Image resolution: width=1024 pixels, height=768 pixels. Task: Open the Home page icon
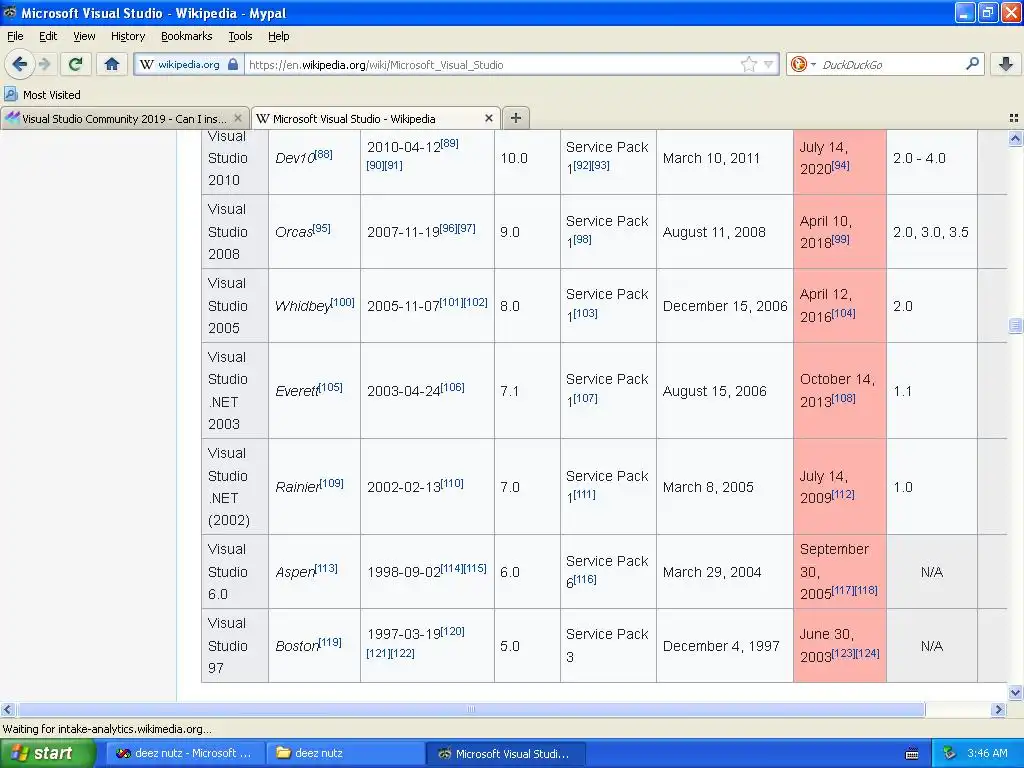coord(112,64)
